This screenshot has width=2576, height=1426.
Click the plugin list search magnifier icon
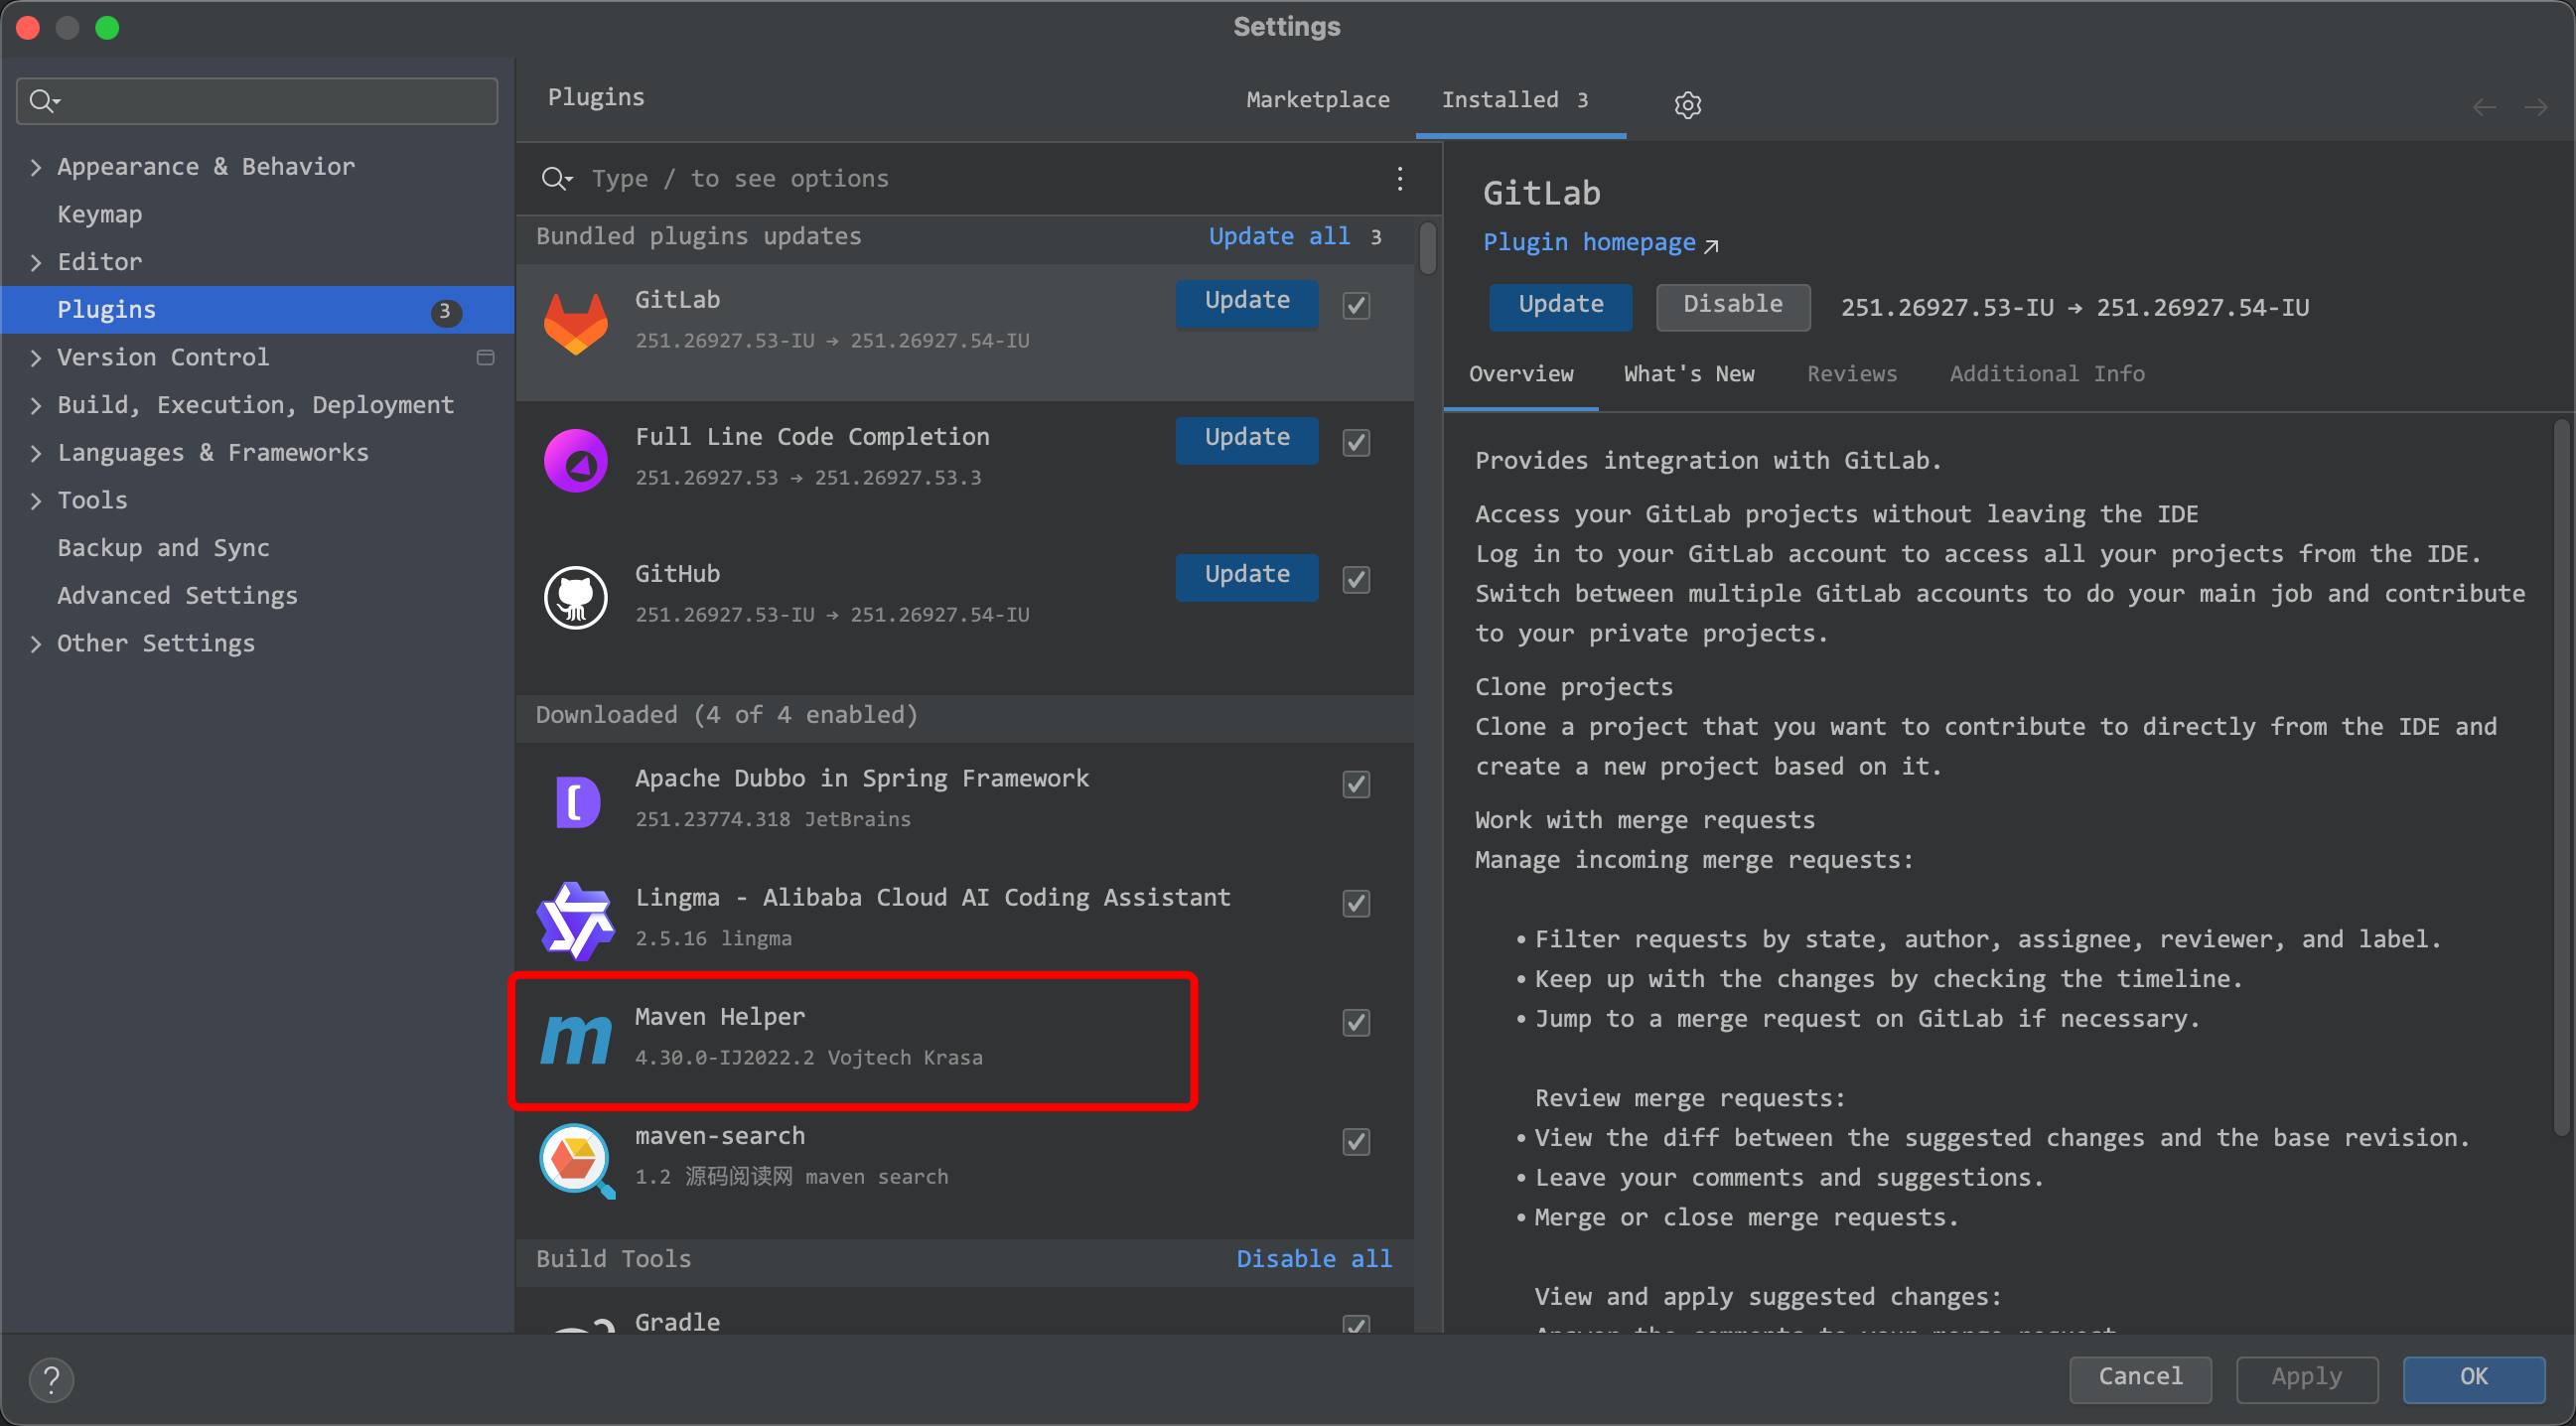click(x=556, y=178)
